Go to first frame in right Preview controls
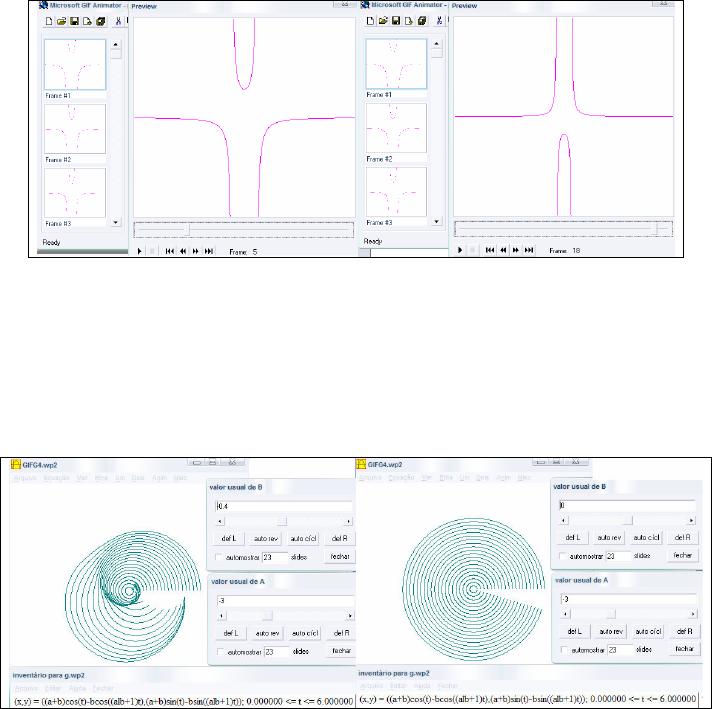712x709 pixels. tap(491, 250)
